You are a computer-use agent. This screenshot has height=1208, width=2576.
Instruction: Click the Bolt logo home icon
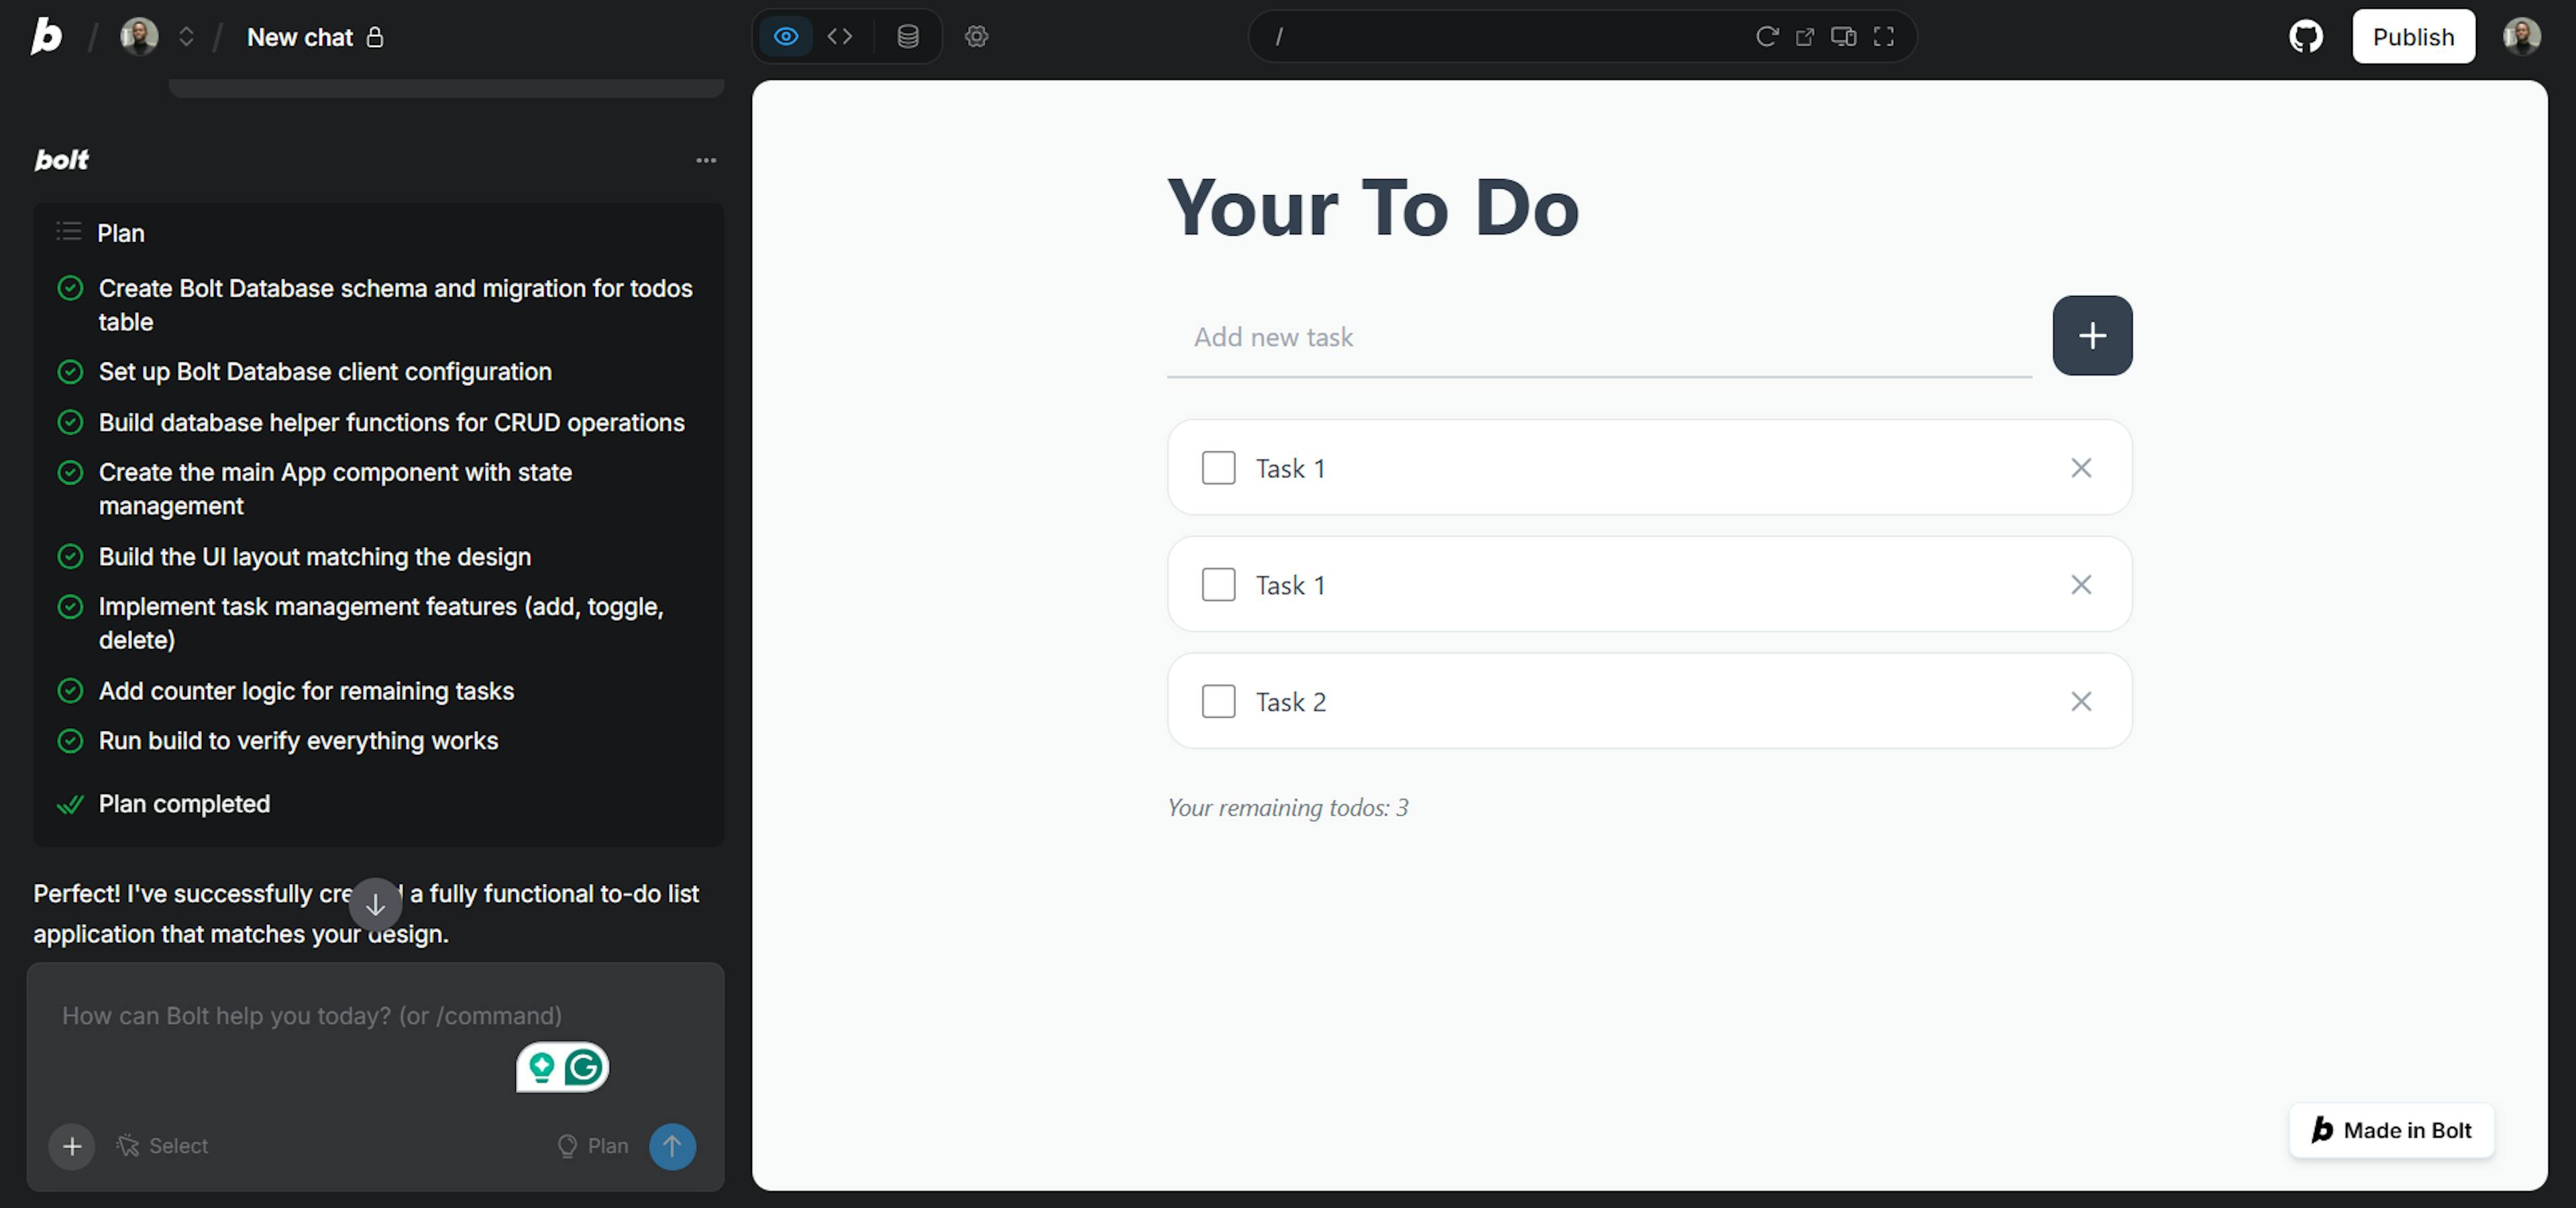46,37
